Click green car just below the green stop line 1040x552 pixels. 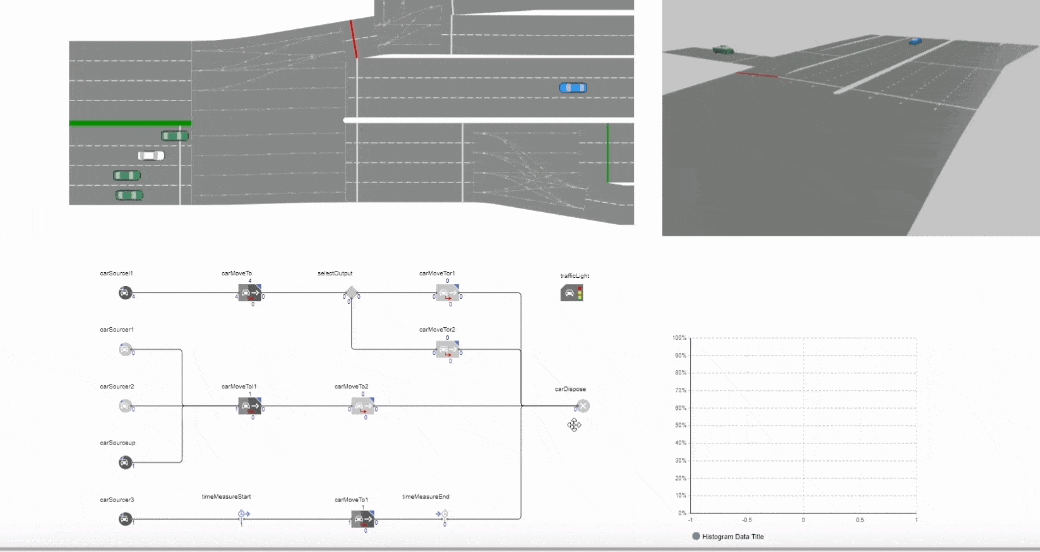pyautogui.click(x=175, y=136)
